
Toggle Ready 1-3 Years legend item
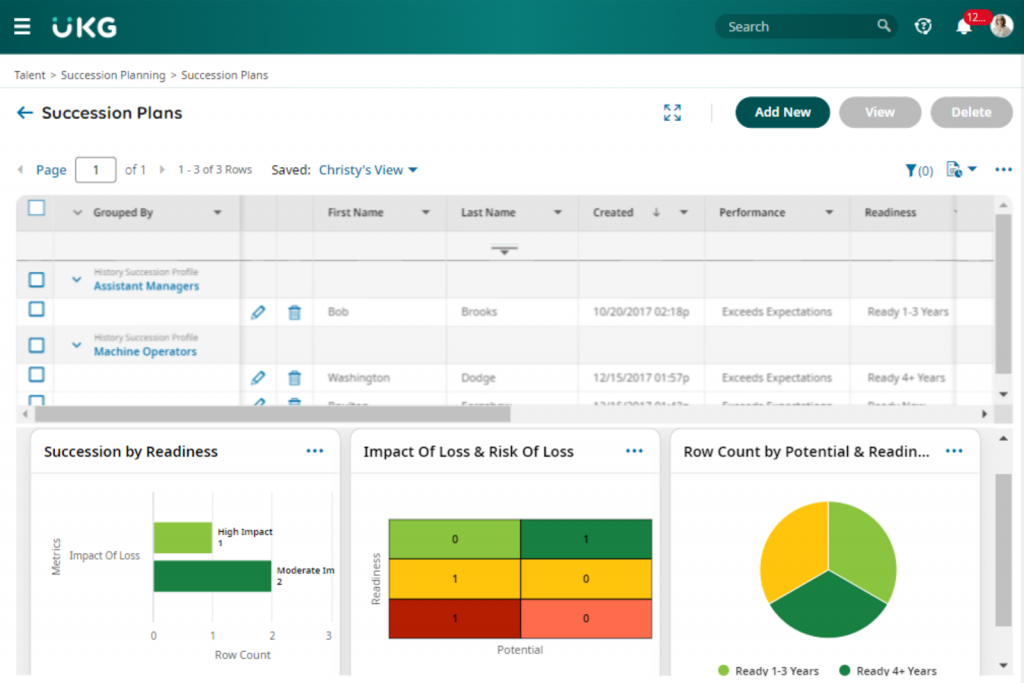tap(768, 671)
